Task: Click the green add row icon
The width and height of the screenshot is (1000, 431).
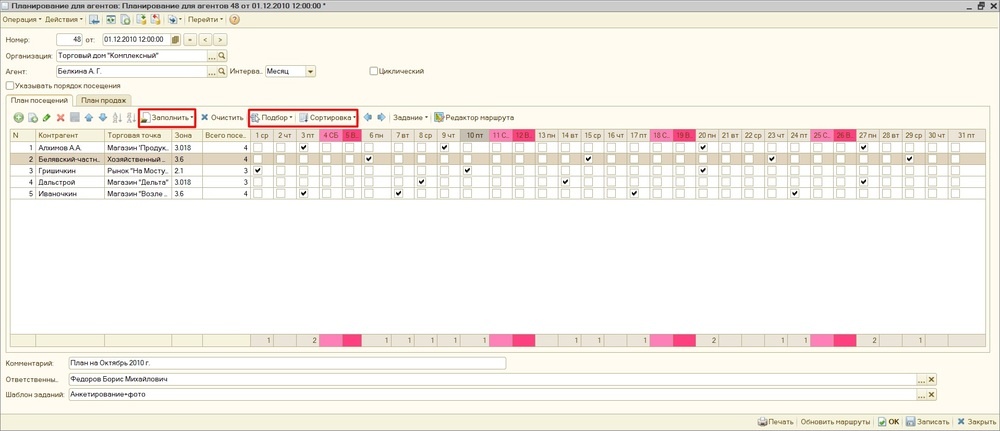Action: pos(18,118)
